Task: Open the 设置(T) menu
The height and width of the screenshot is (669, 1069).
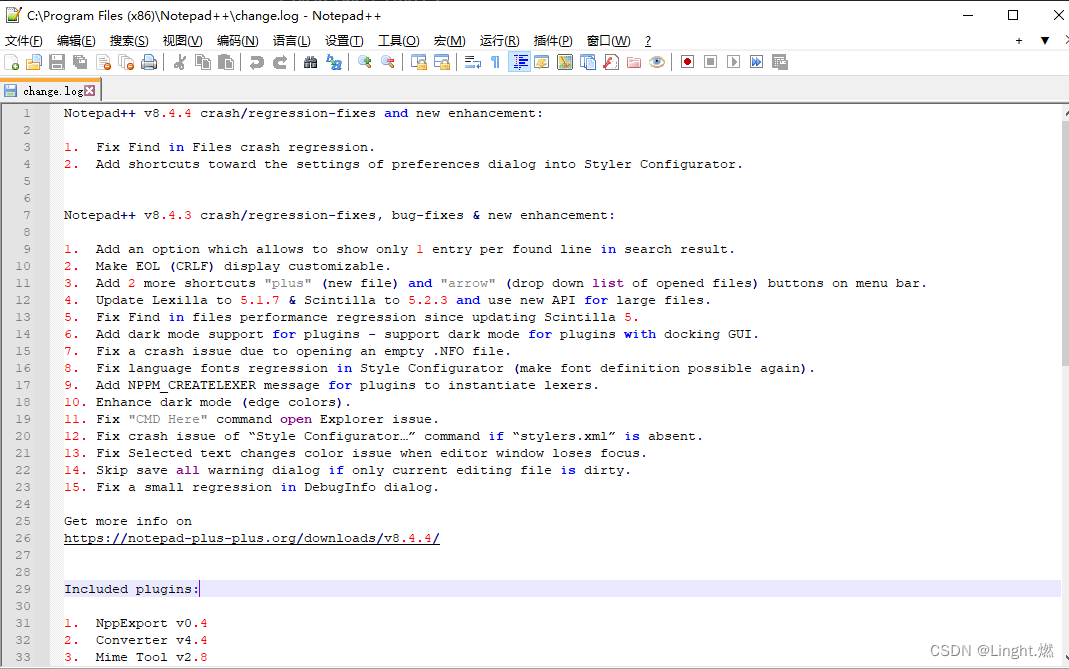Action: click(344, 41)
